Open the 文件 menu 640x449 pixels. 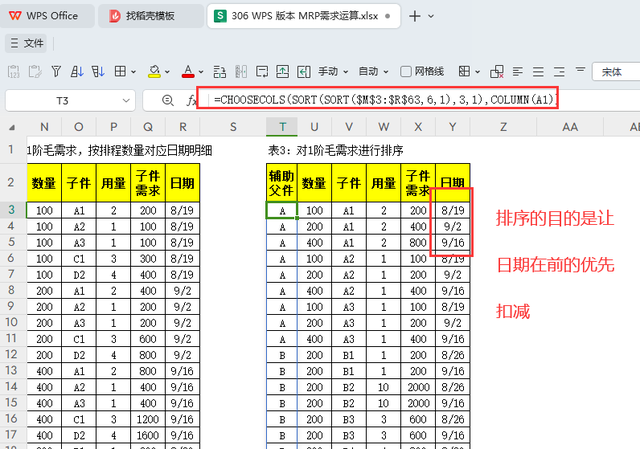27,43
